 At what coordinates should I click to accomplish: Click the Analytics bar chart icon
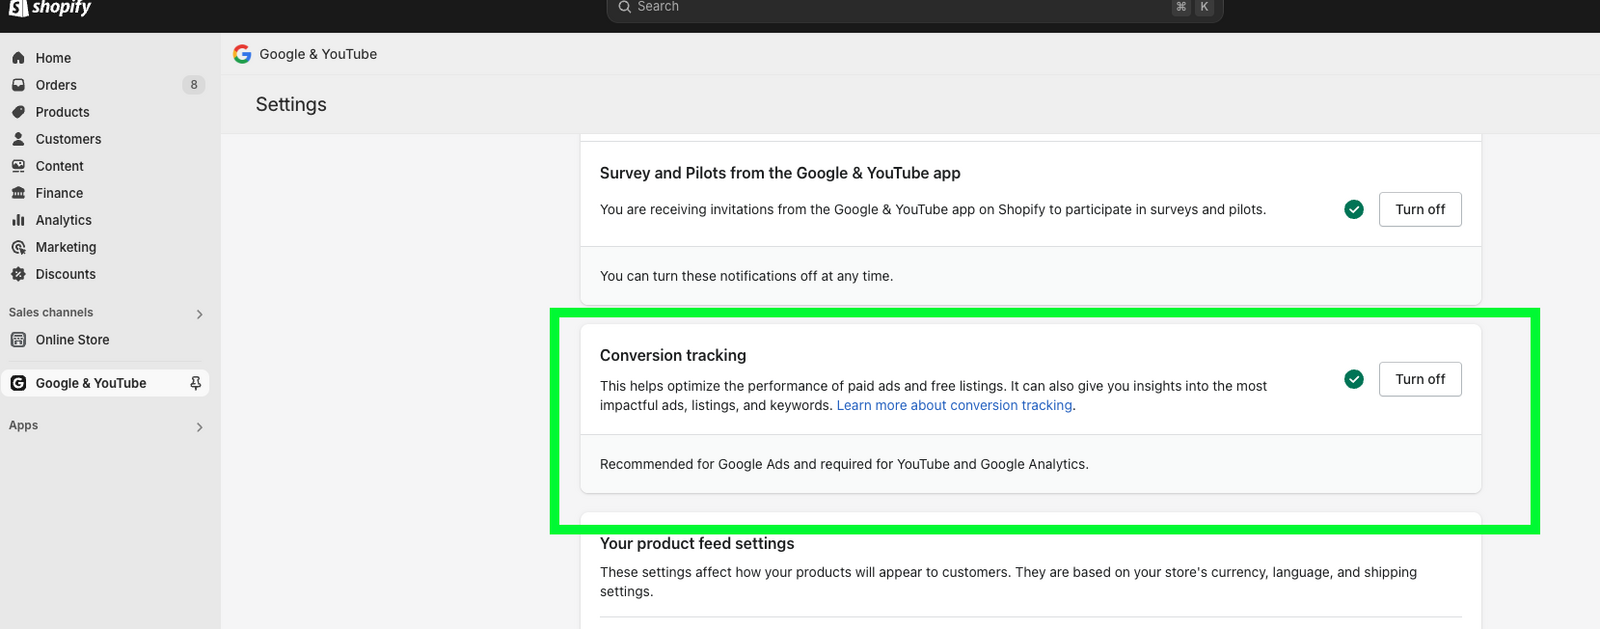[x=18, y=220]
